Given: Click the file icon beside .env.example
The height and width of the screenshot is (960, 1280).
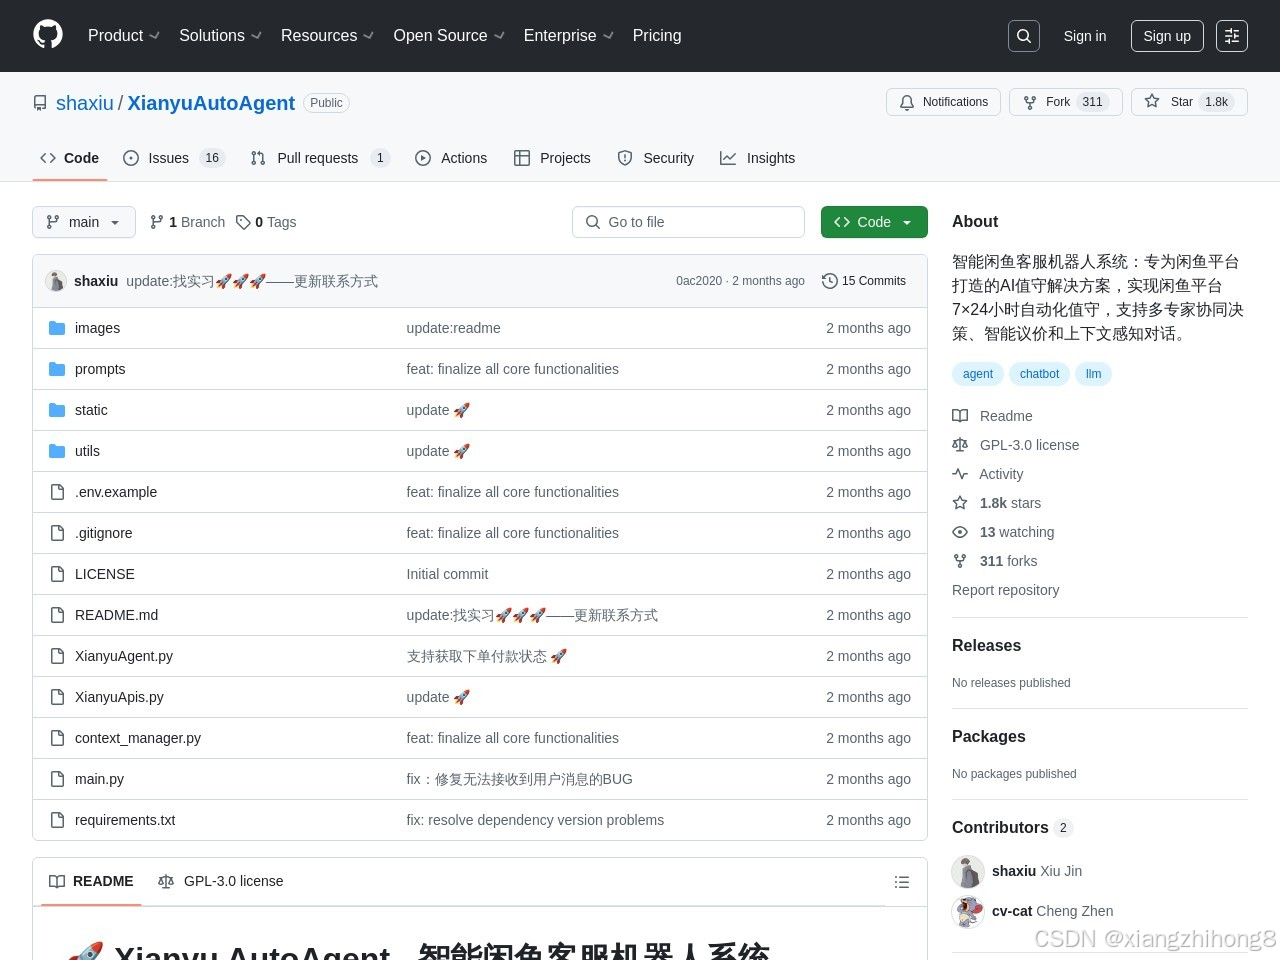Looking at the screenshot, I should [x=57, y=492].
